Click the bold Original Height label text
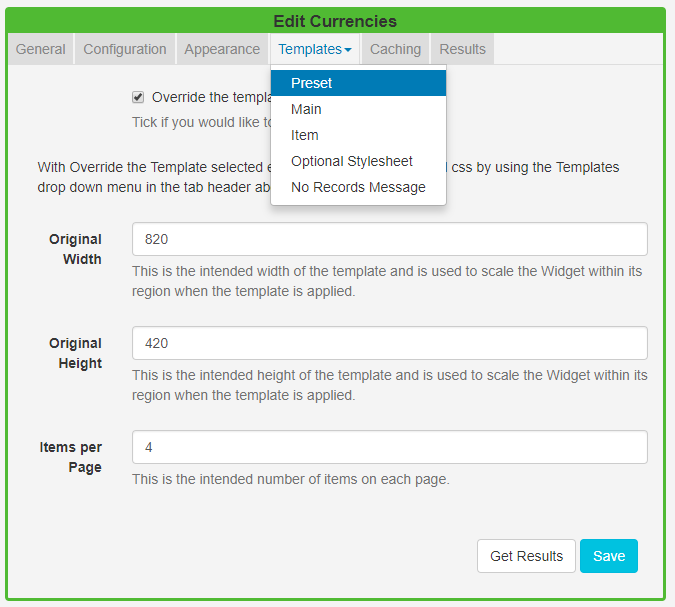 coord(76,353)
